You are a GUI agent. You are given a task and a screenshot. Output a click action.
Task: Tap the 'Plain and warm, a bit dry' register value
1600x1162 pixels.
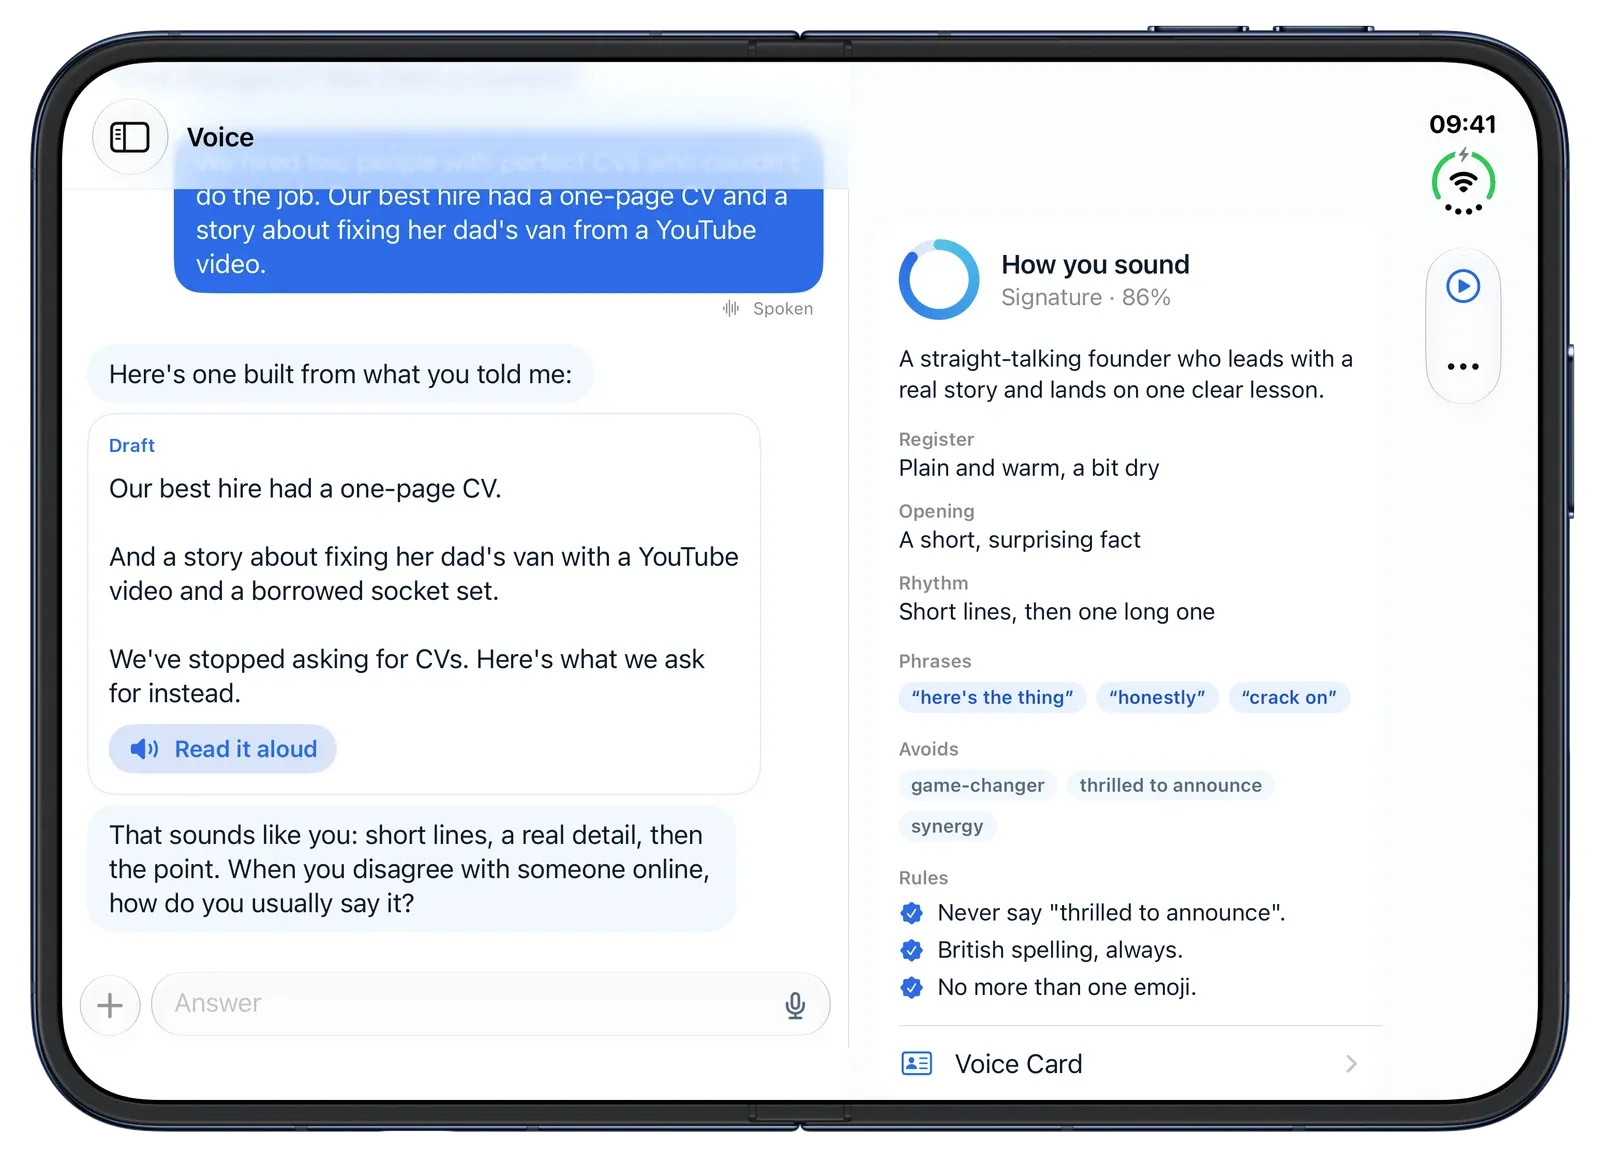pos(1028,468)
